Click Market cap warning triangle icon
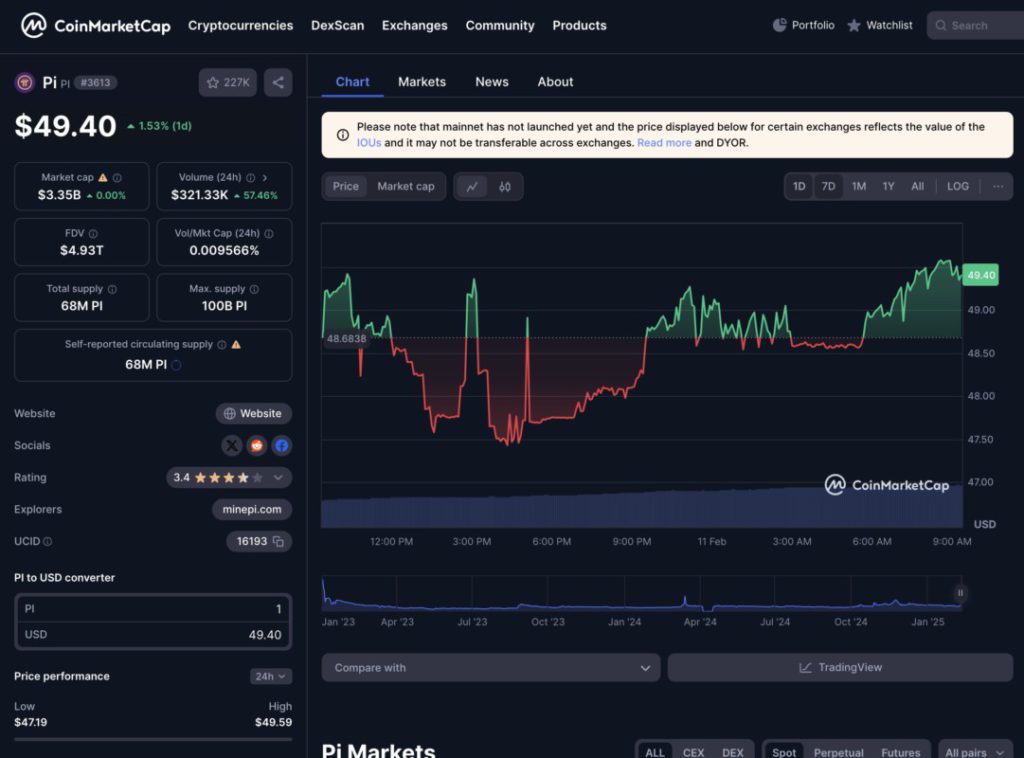1024x758 pixels. tap(103, 178)
